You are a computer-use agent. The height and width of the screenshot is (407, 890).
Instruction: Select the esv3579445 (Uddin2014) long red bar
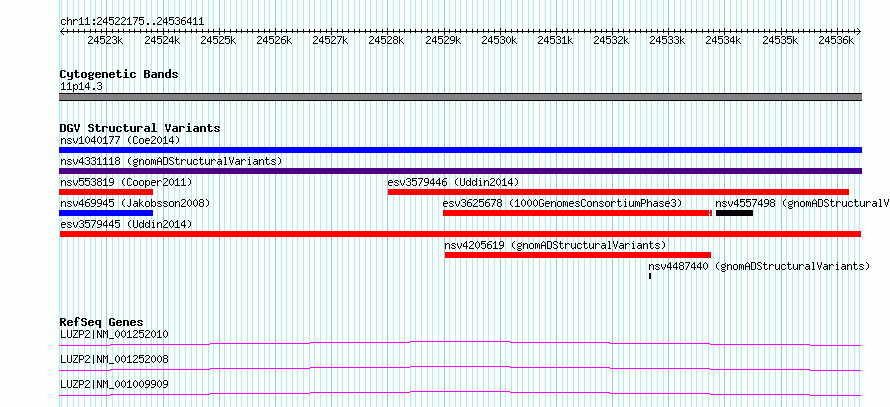[x=460, y=234]
